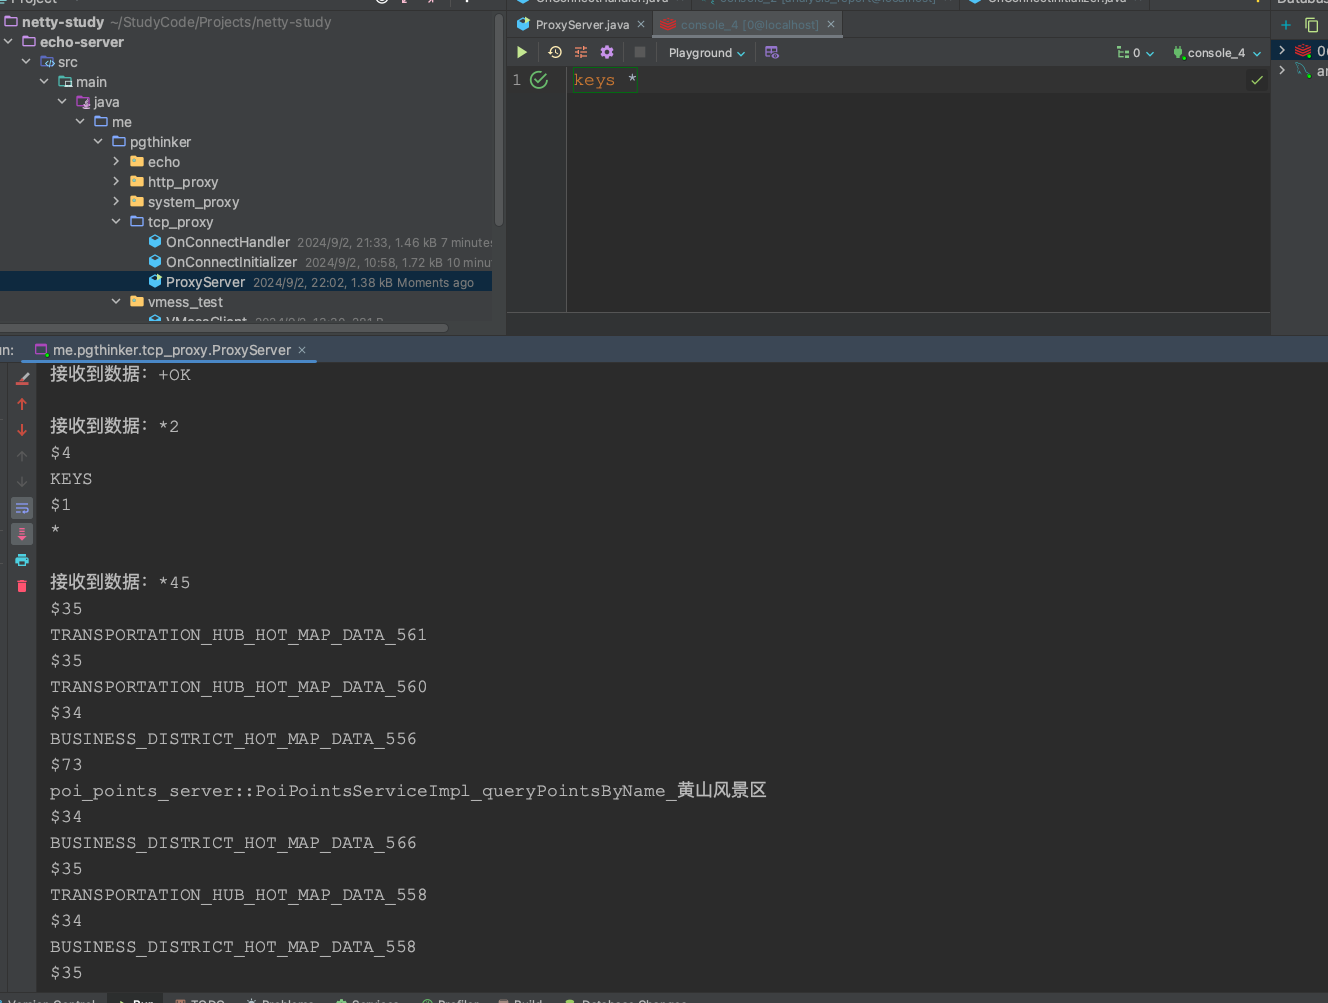Screen dimensions: 1328x1003
Task: Print the console output with the printer icon
Action: [22, 560]
